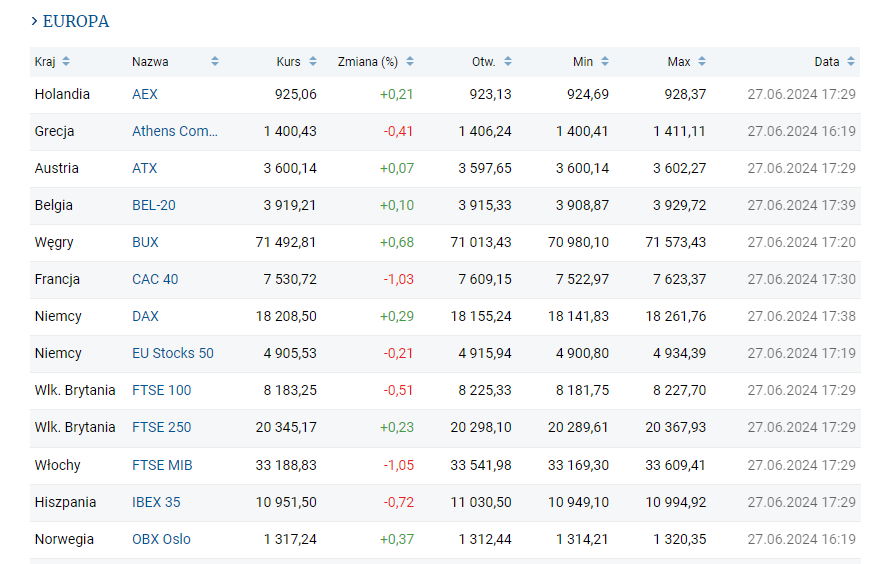Expand the EUROPA section chevron
The image size is (888, 564).
(35, 21)
